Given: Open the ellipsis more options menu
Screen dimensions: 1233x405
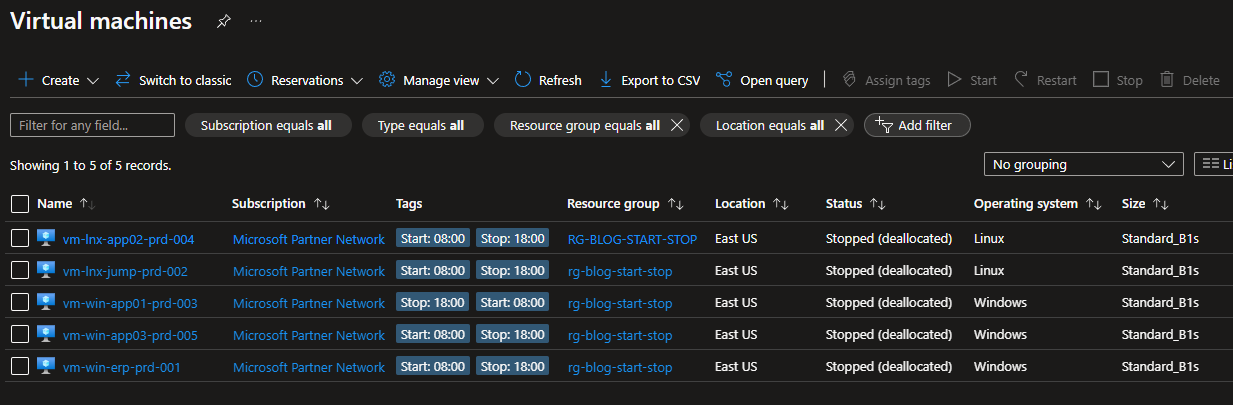Looking at the screenshot, I should coord(257,21).
